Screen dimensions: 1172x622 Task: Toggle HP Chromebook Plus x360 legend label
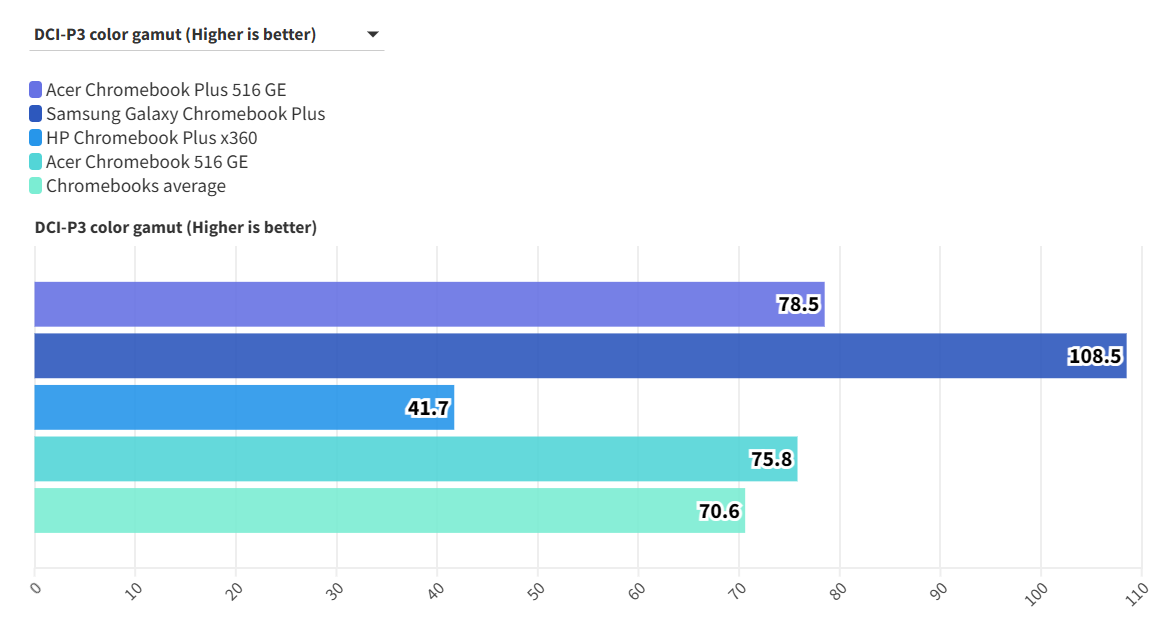tap(151, 138)
